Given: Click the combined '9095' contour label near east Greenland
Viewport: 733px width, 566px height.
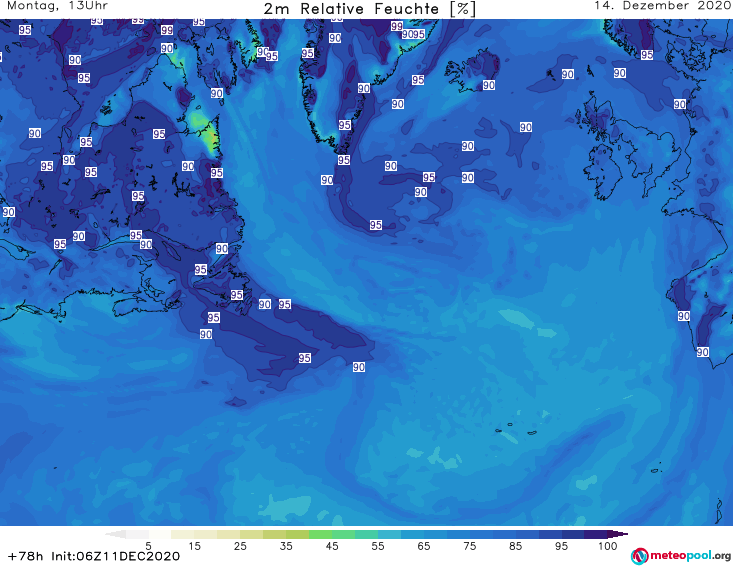Looking at the screenshot, I should click(413, 34).
